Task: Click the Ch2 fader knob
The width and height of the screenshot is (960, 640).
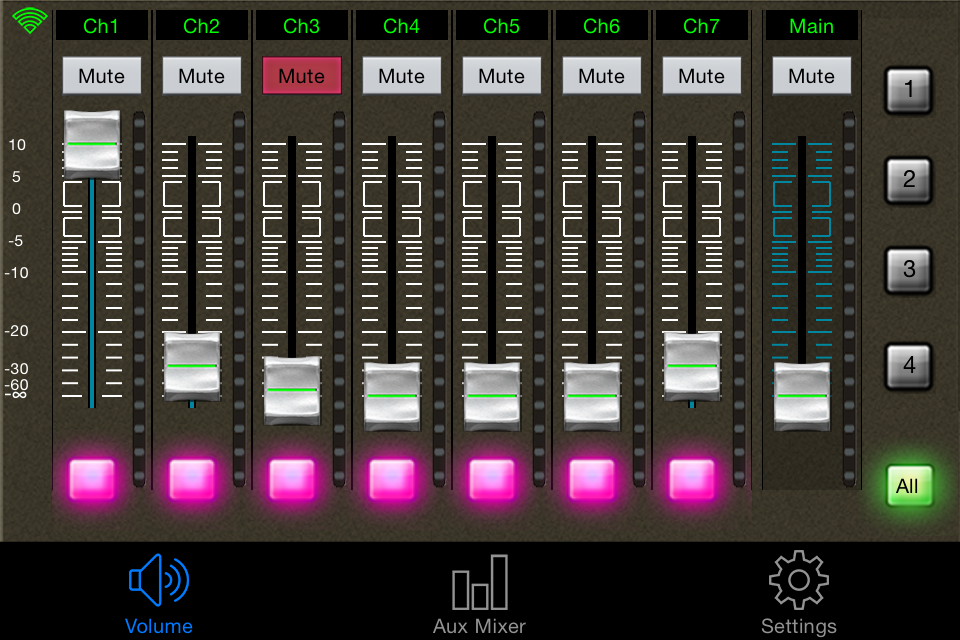Action: (x=192, y=366)
